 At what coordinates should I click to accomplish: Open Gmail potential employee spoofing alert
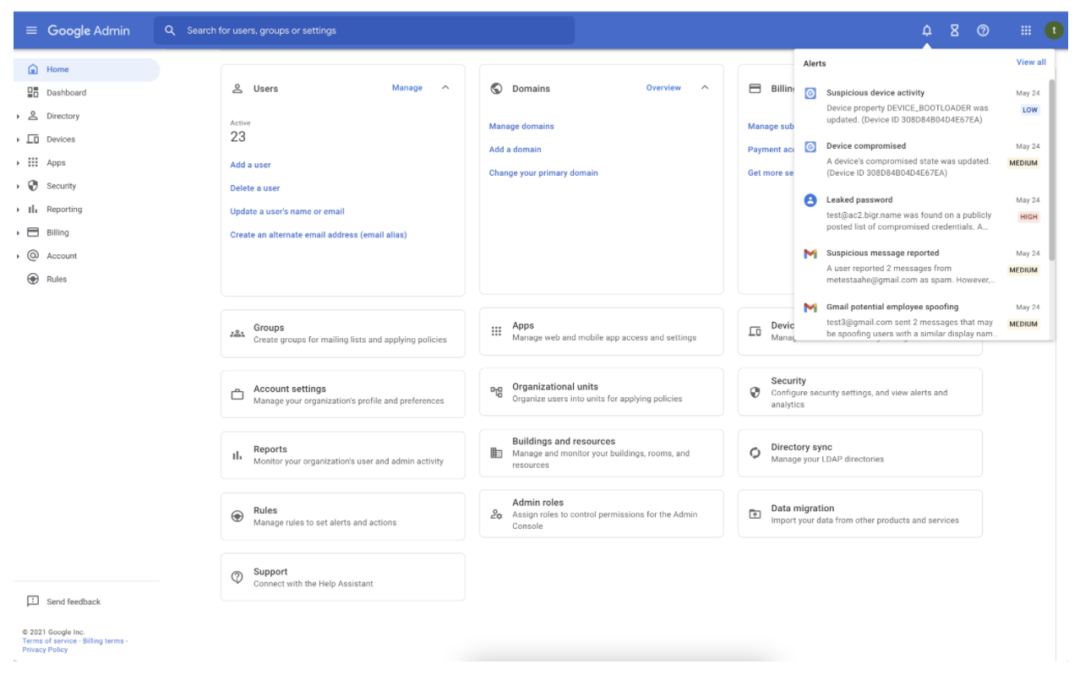(922, 320)
